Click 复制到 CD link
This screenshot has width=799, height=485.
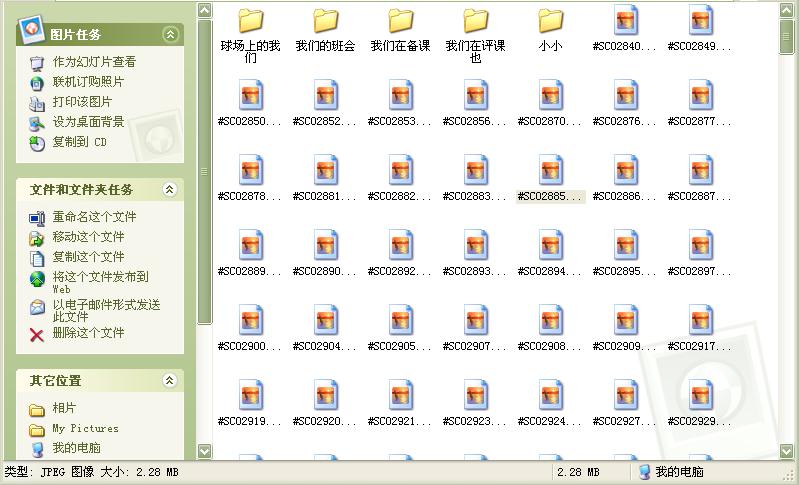tap(79, 142)
